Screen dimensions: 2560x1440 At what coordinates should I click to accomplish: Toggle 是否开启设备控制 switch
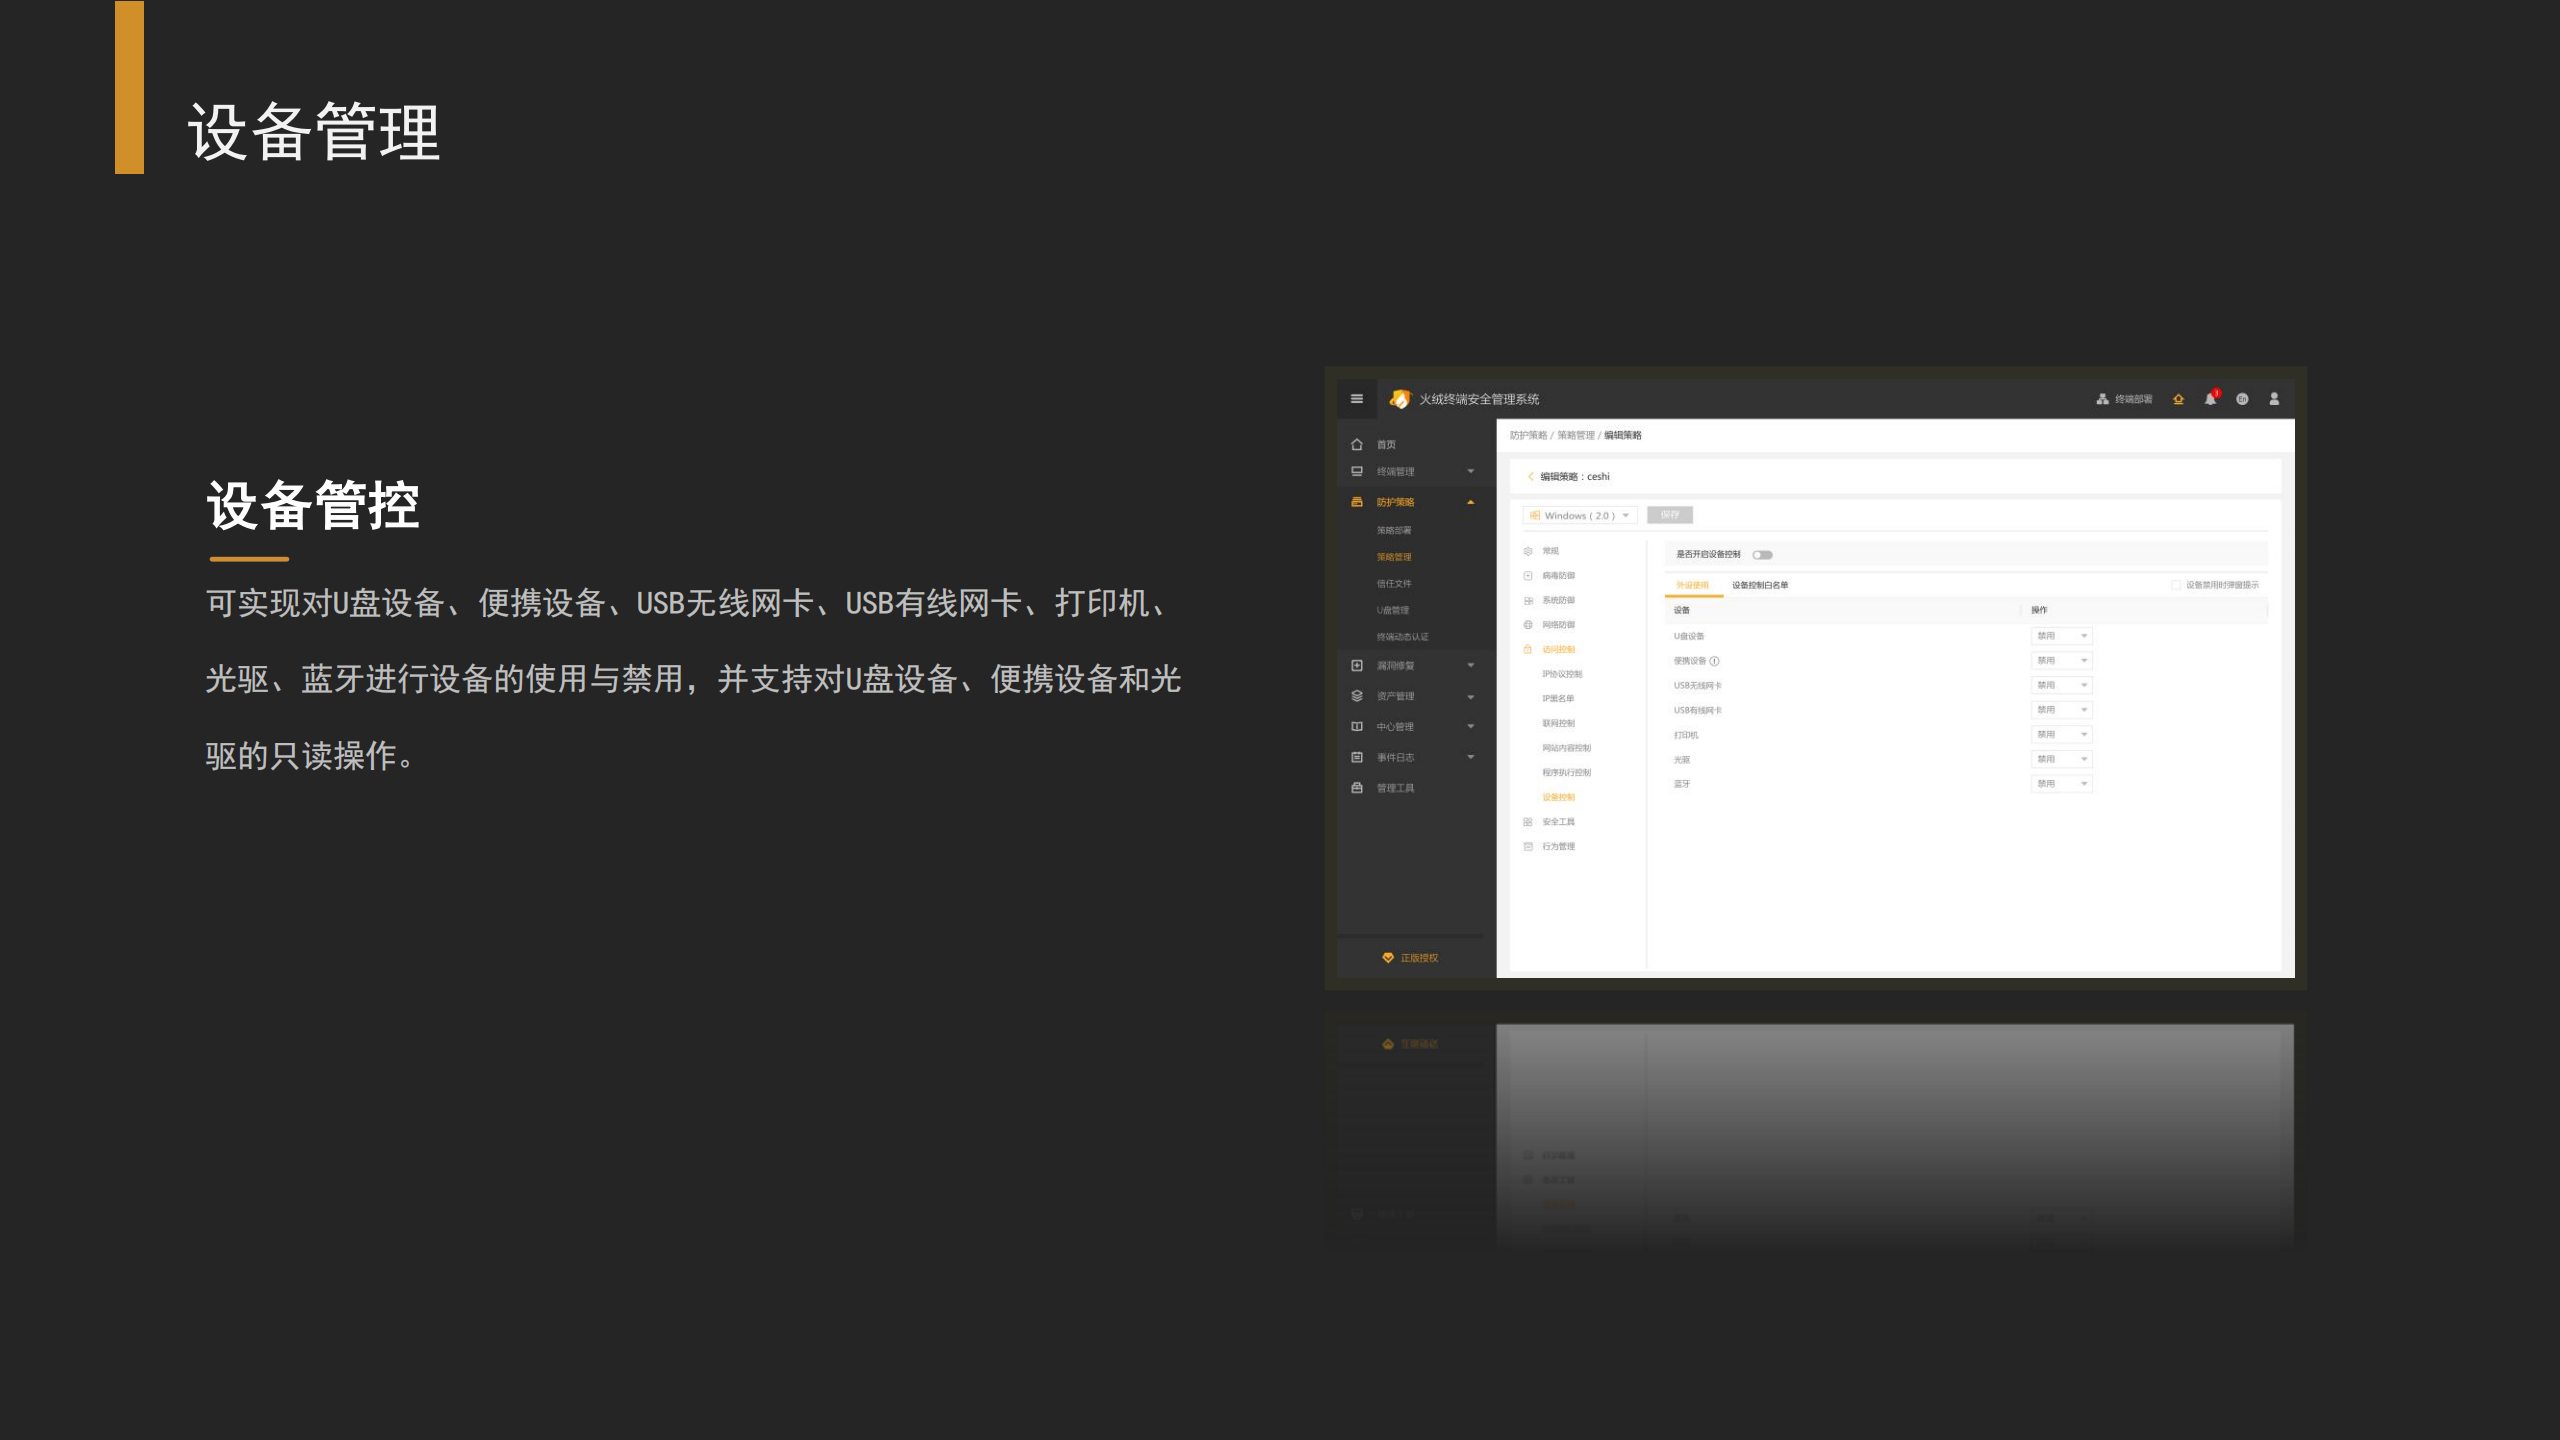click(1764, 555)
